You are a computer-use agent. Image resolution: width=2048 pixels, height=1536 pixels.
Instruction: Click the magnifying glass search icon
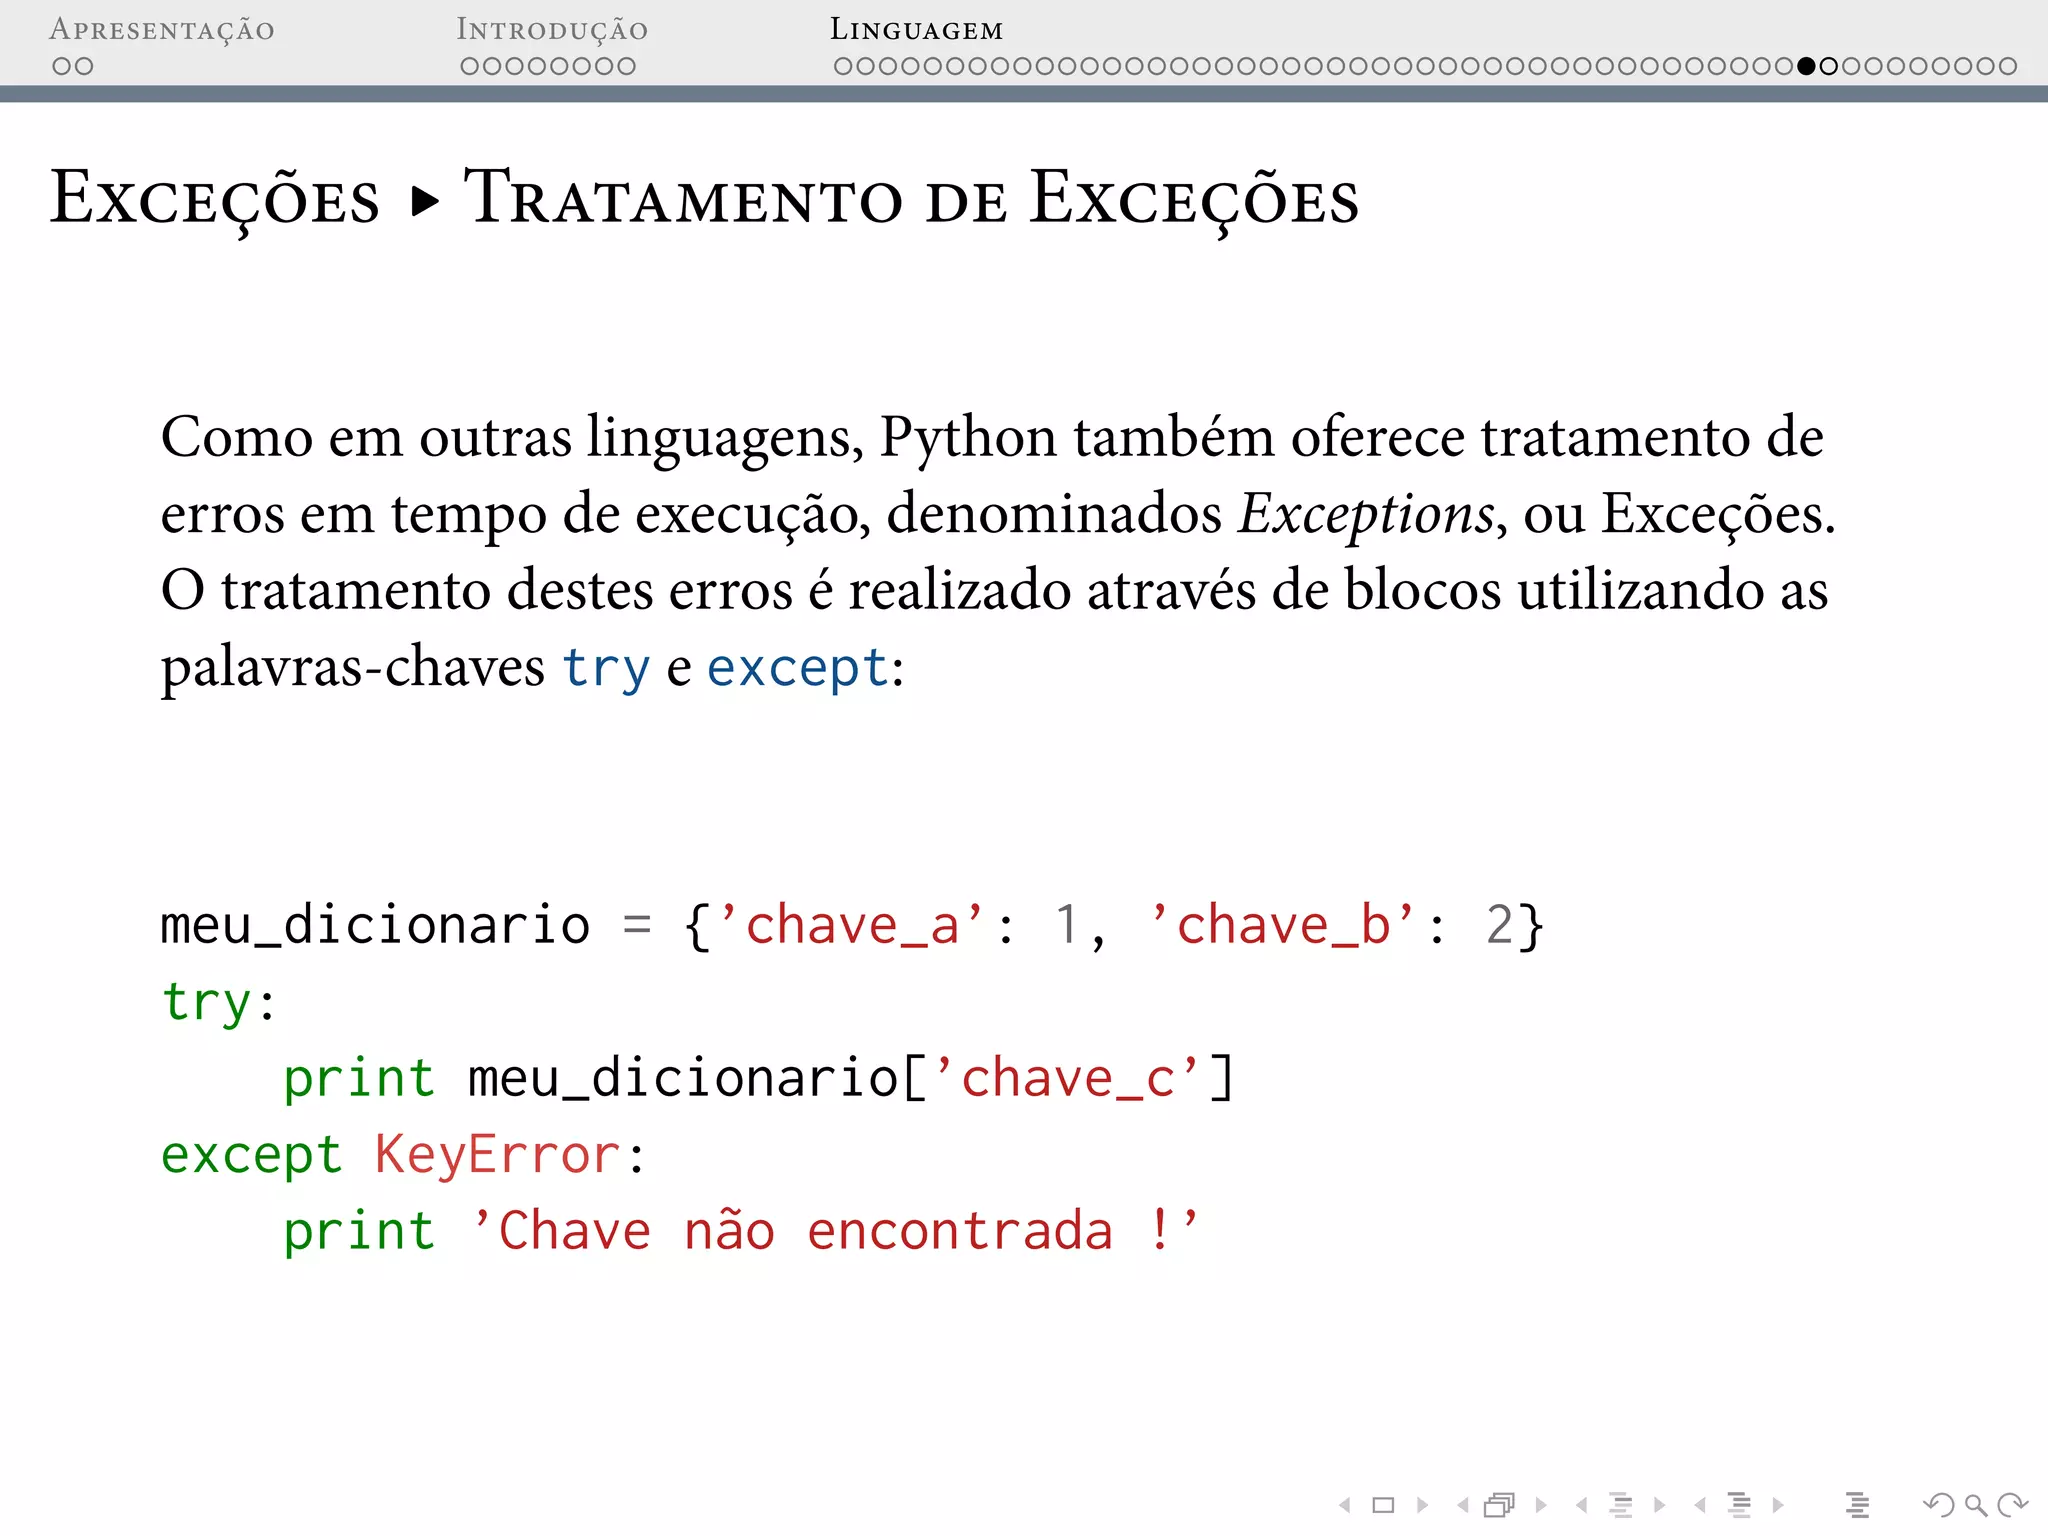coord(1975,1505)
